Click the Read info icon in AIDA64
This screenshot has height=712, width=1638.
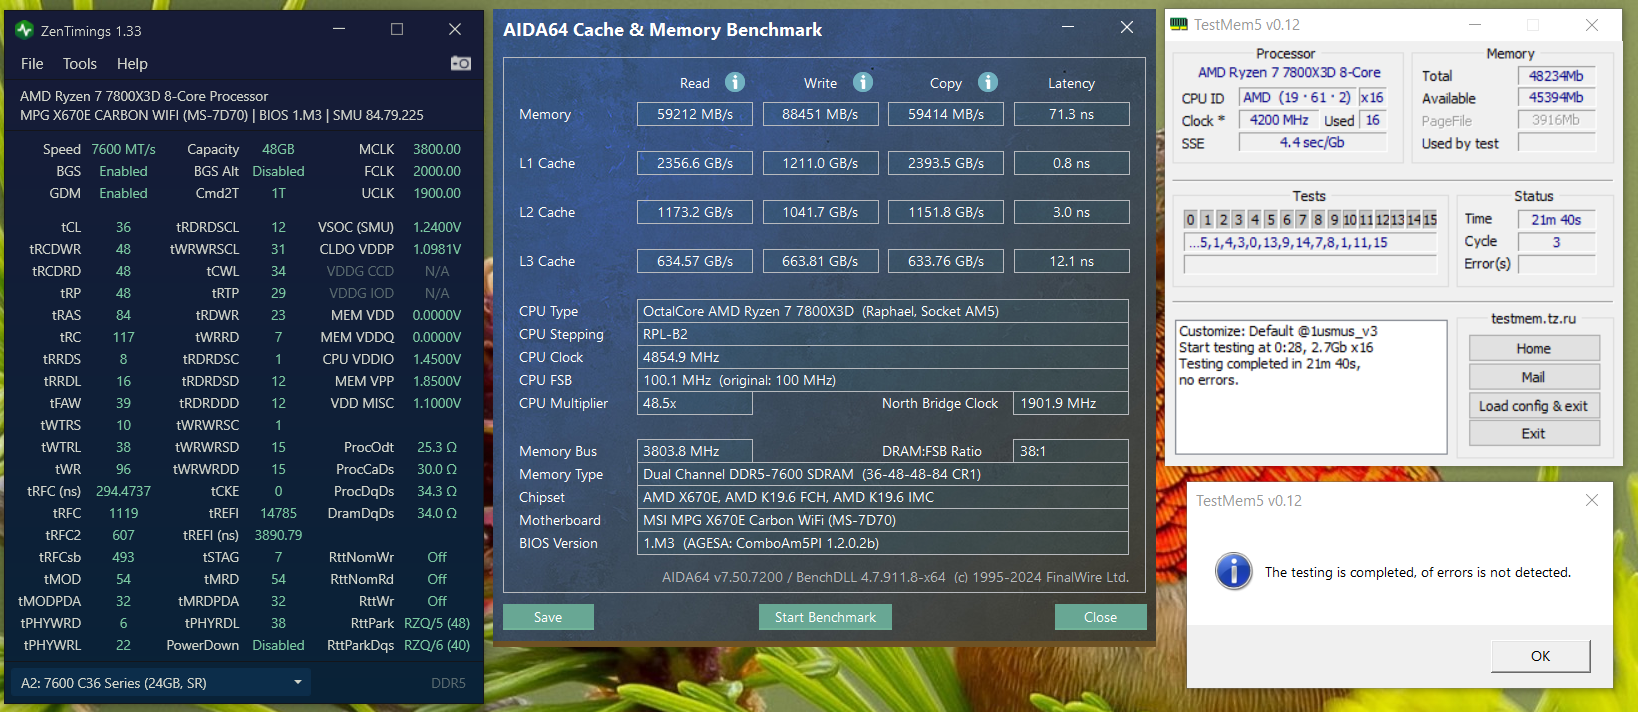(735, 82)
